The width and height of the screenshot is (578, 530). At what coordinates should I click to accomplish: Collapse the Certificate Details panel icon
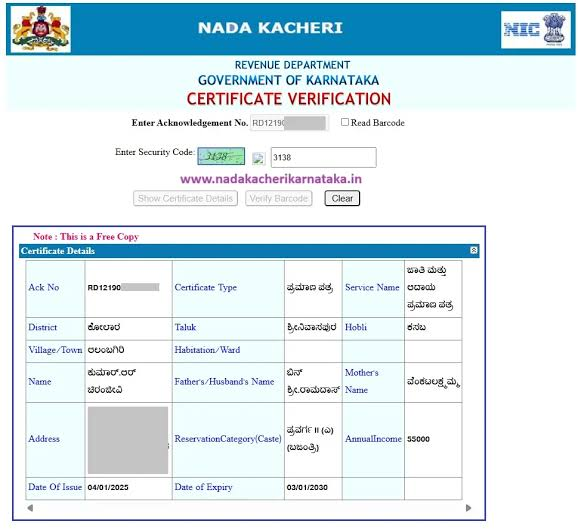click(x=474, y=250)
